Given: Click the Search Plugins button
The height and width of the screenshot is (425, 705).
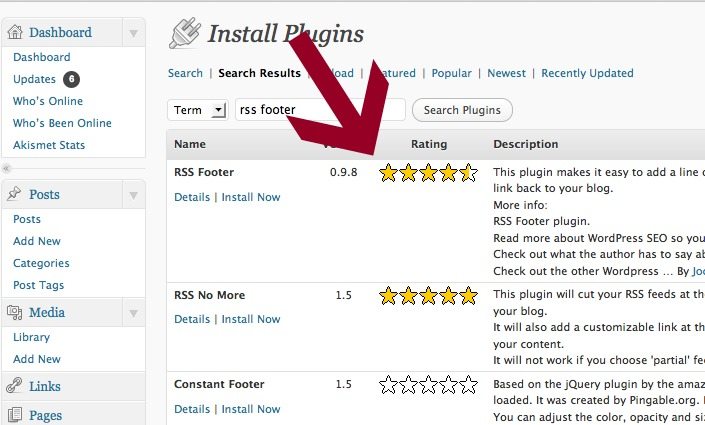Looking at the screenshot, I should pos(462,110).
